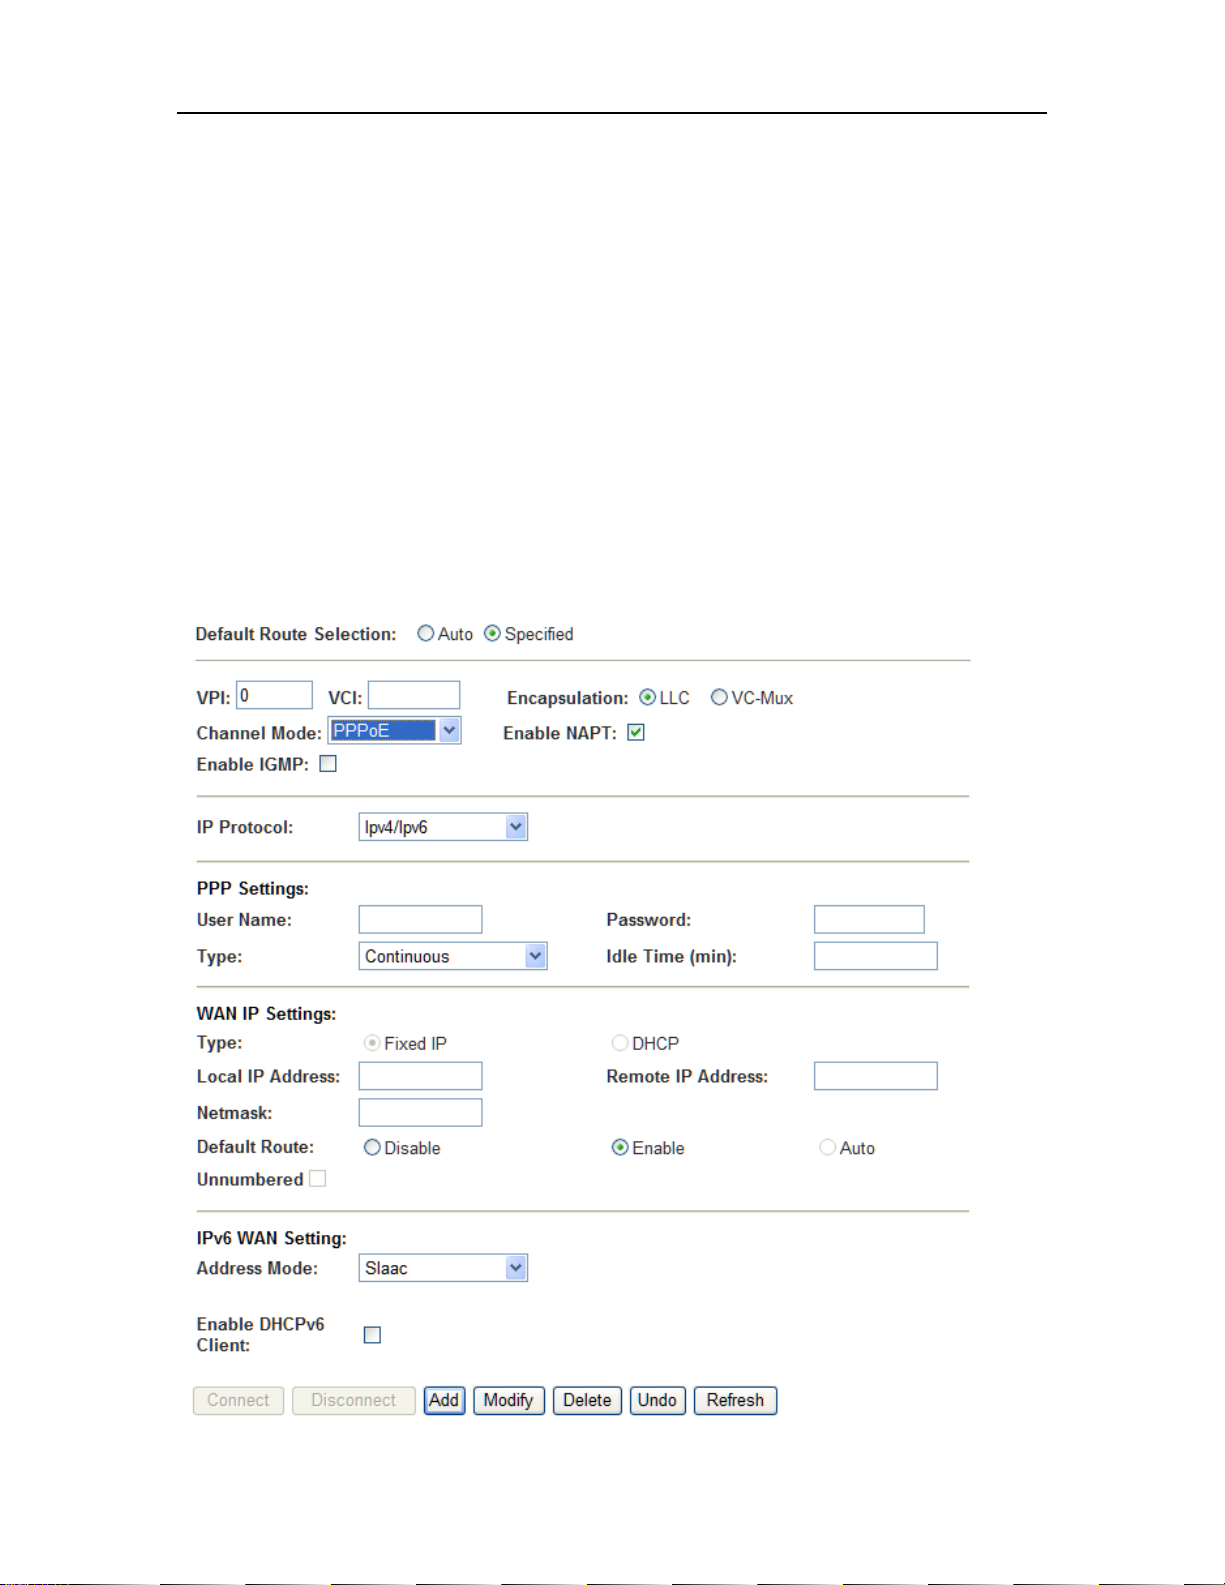Click the PPP Settings heading
Viewport: 1225px width, 1585px height.
pos(253,888)
